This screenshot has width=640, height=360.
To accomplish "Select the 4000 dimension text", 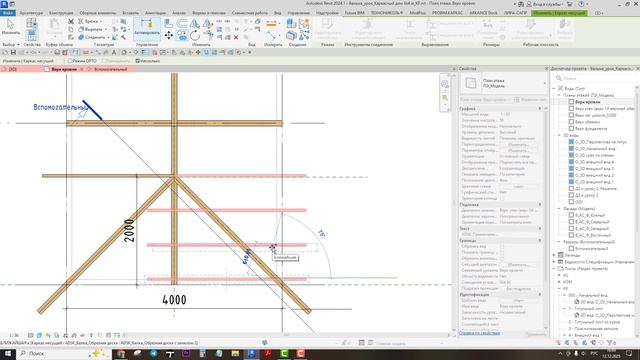I will 174,300.
